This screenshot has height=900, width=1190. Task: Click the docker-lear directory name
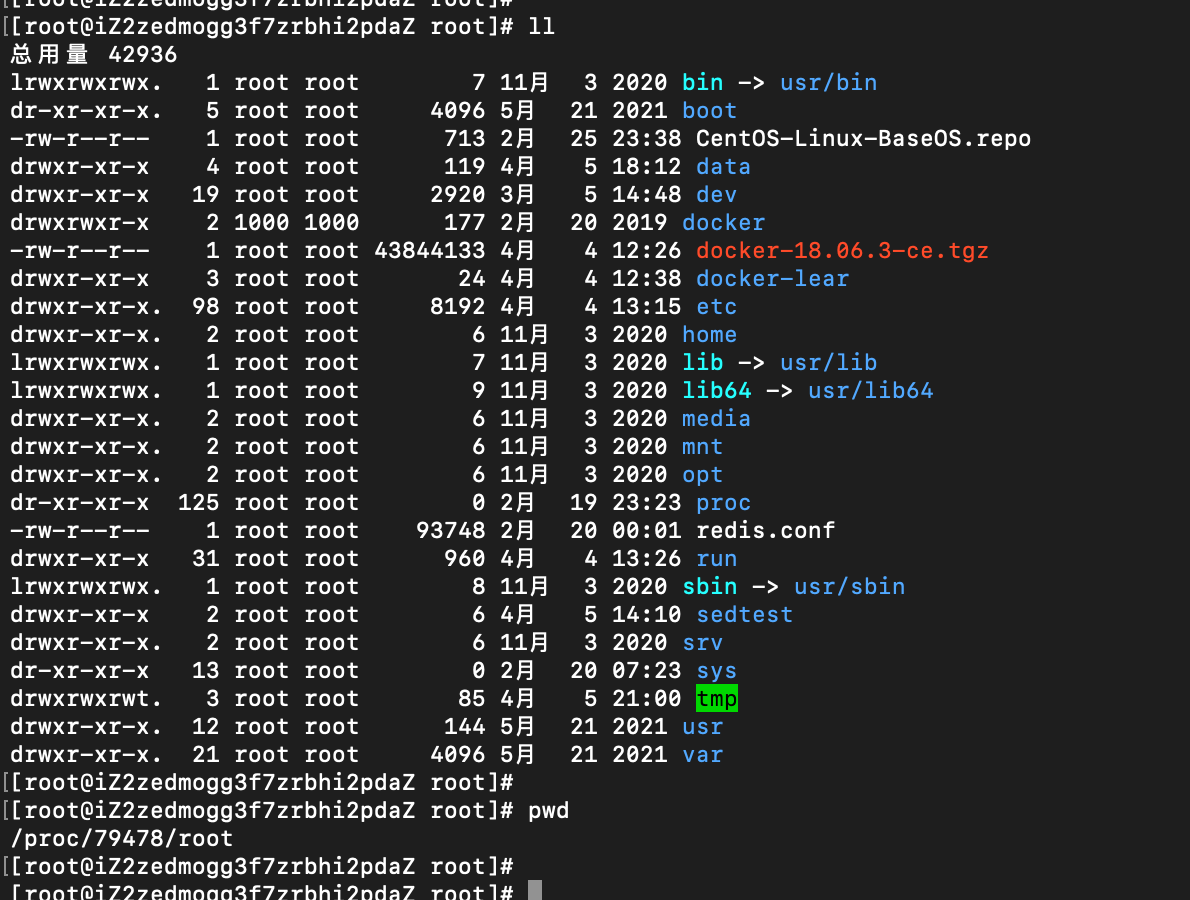(772, 278)
